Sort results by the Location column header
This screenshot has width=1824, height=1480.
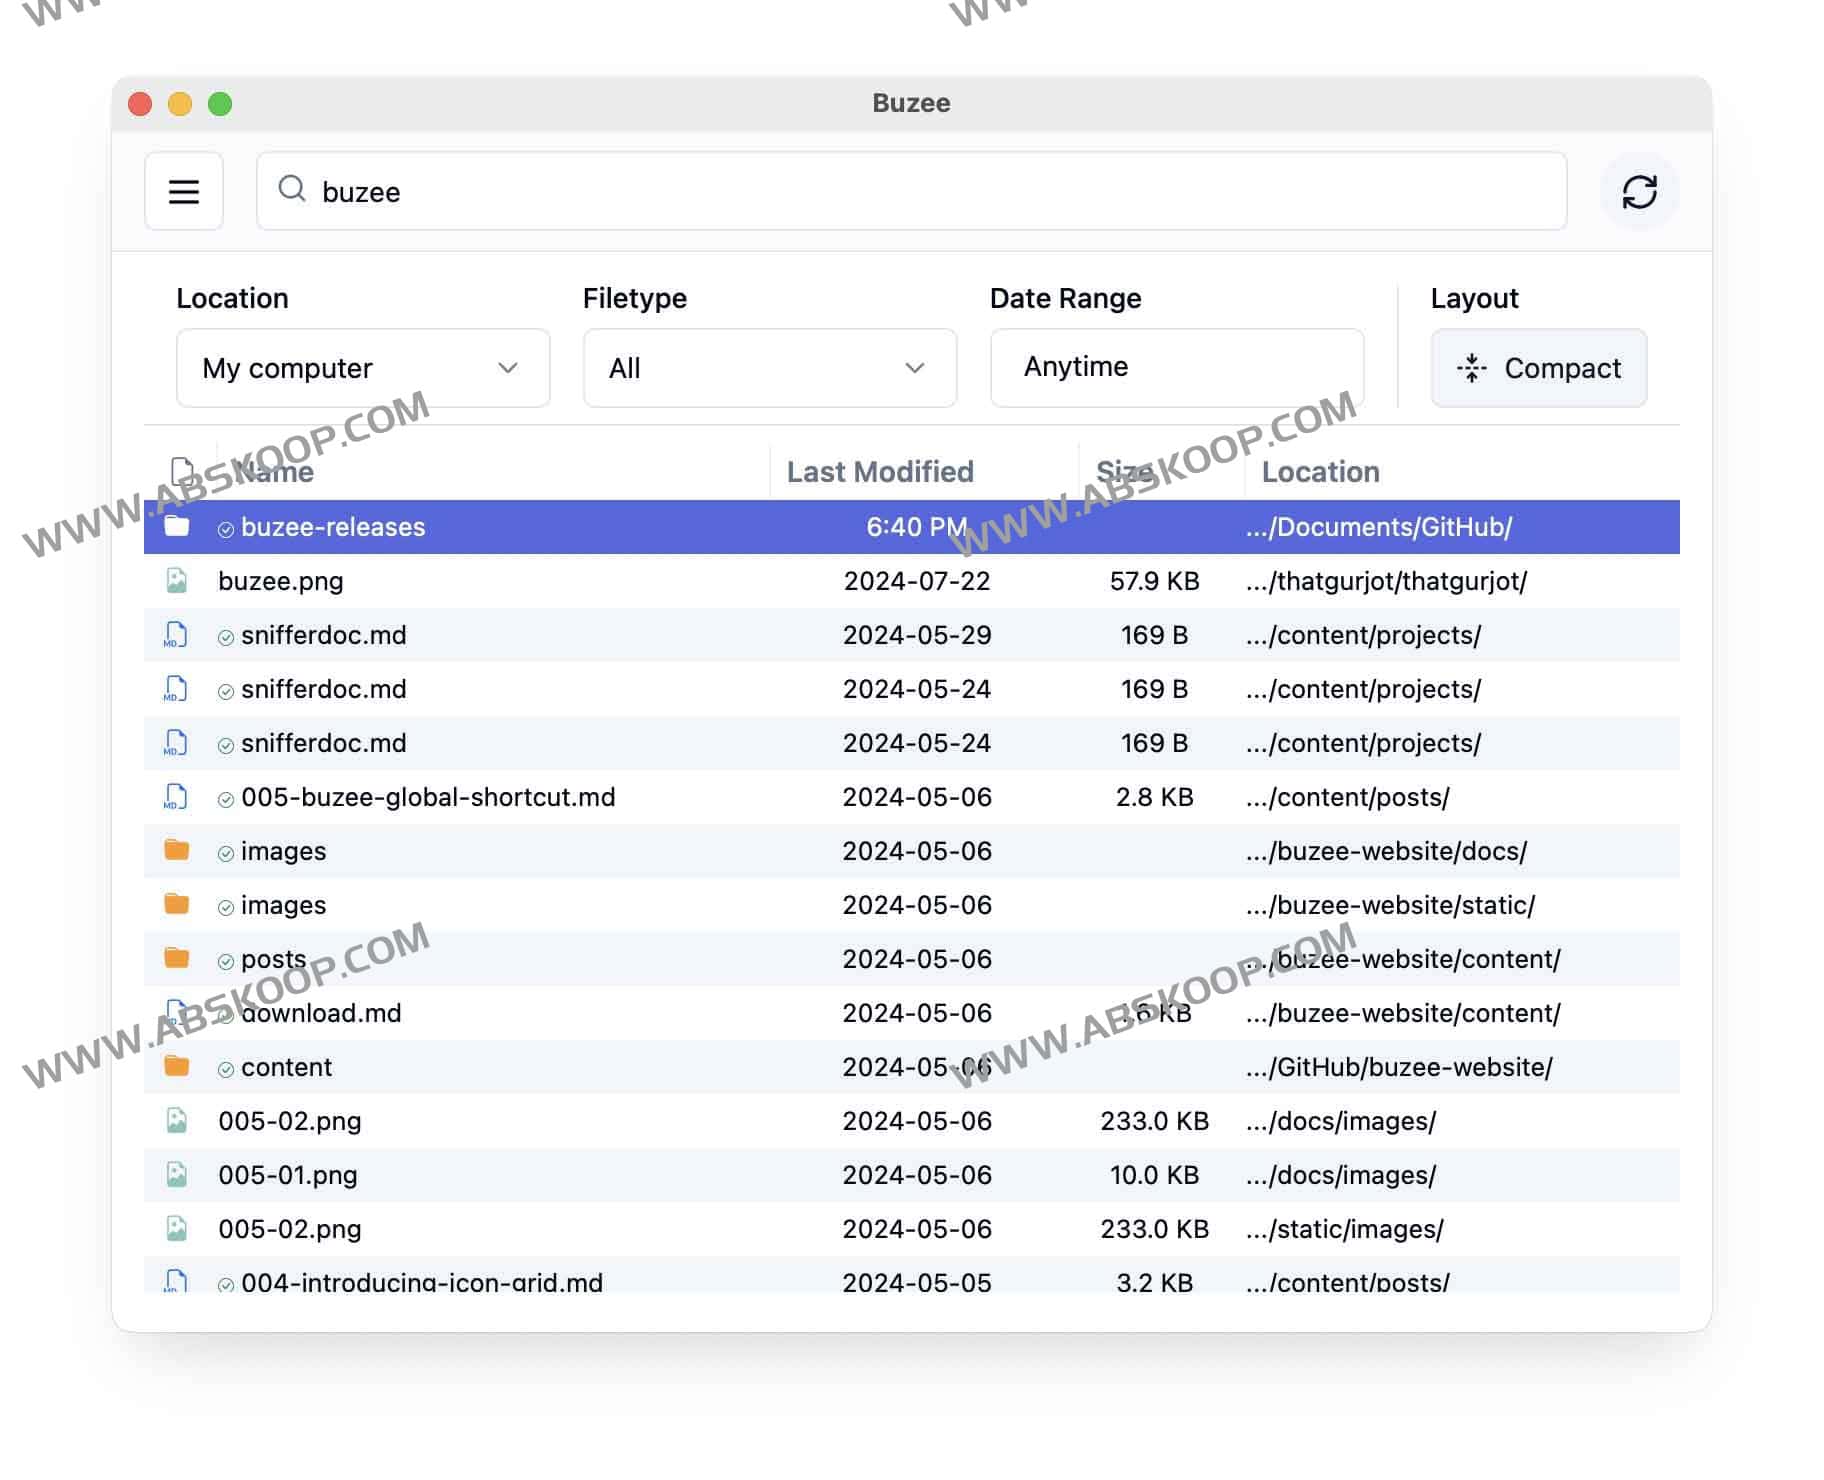pos(1320,472)
